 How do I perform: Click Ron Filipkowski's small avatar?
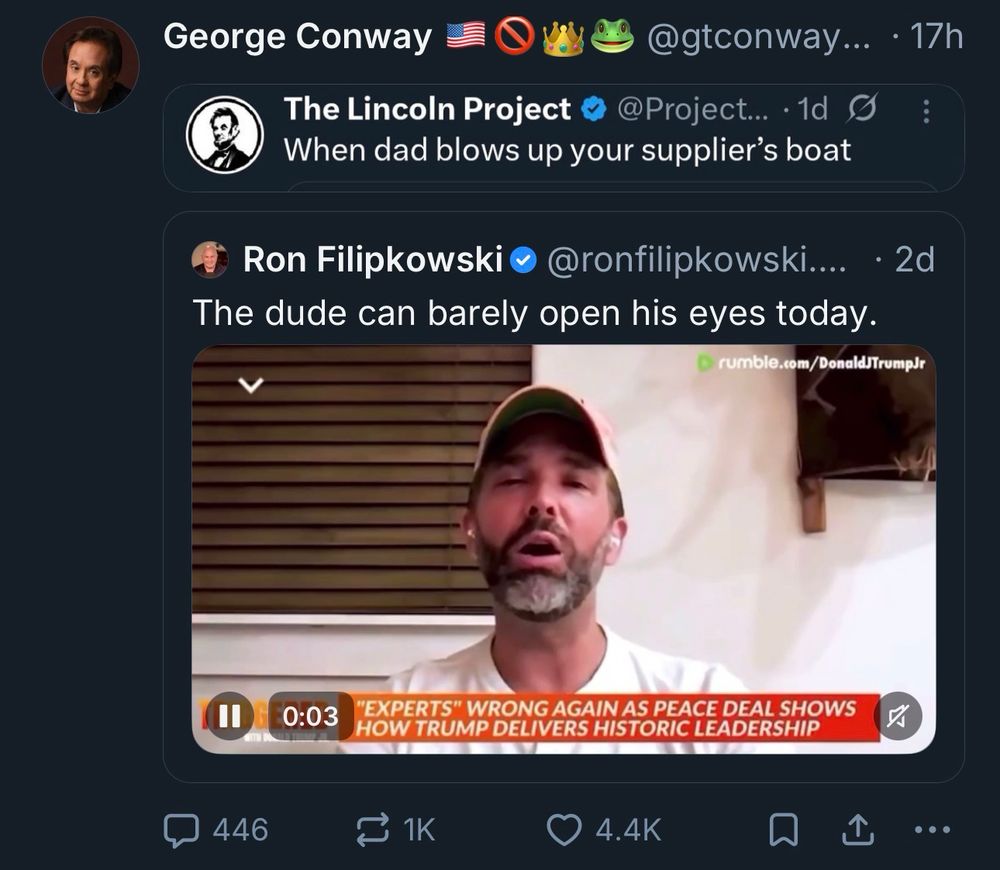click(210, 260)
